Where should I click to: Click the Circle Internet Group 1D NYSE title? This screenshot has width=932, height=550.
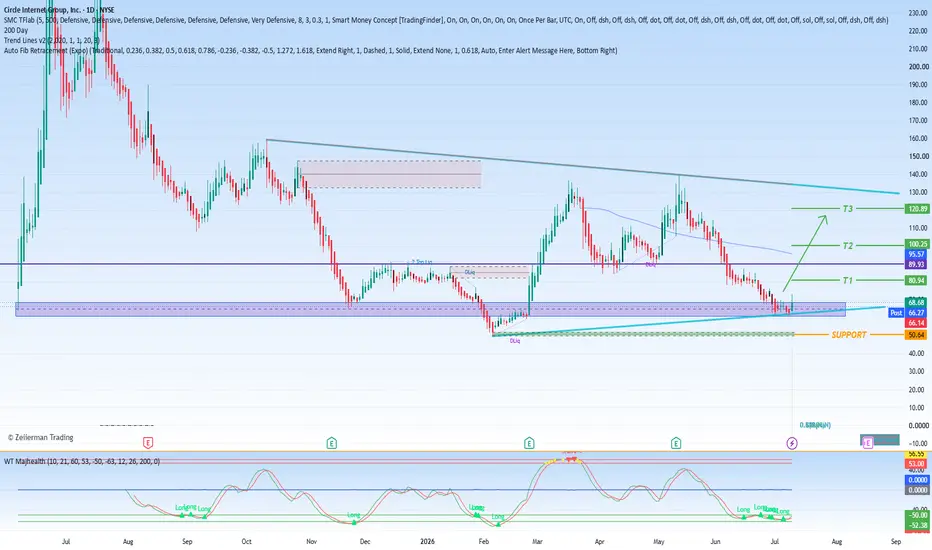click(x=59, y=10)
